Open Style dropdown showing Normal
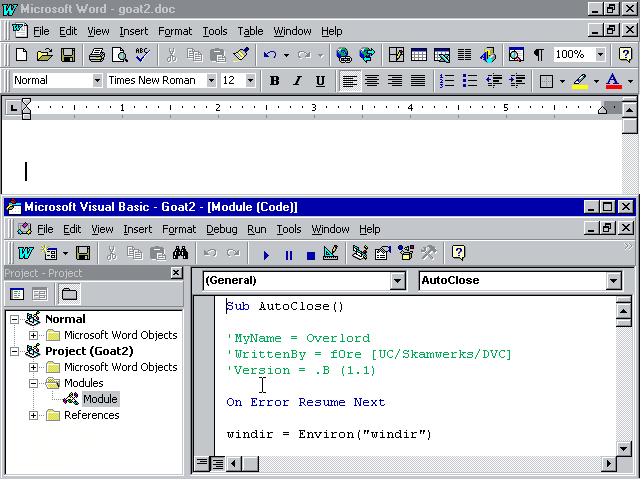 97,80
